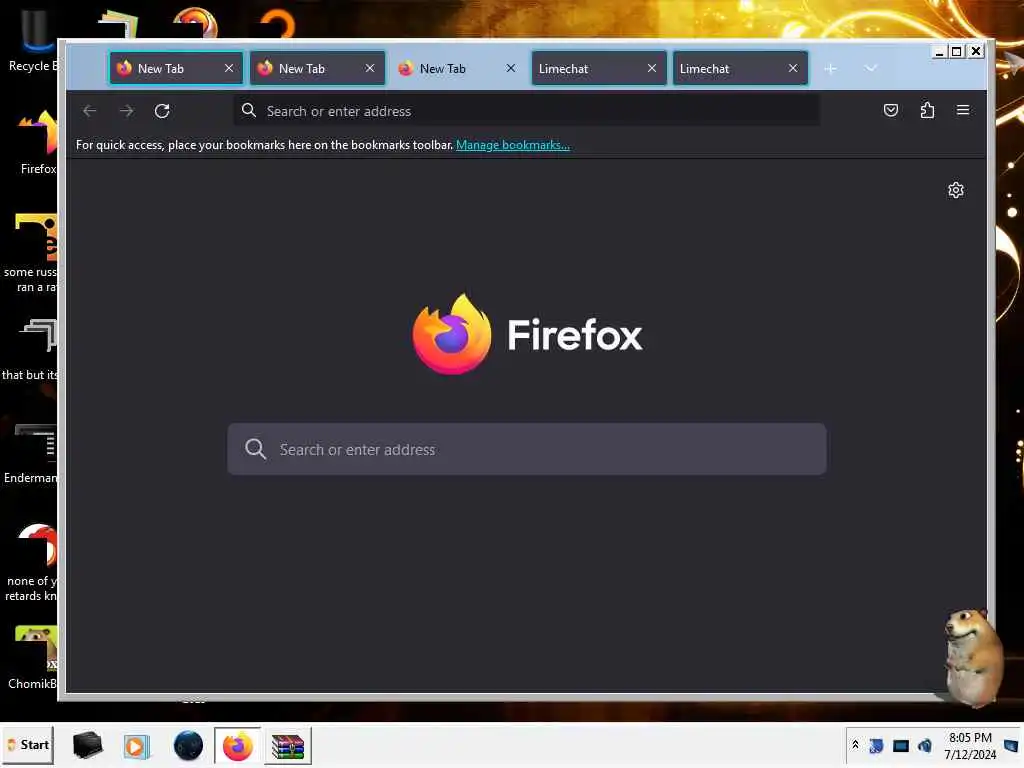
Task: Click the magnifier in address bar
Action: 249,110
